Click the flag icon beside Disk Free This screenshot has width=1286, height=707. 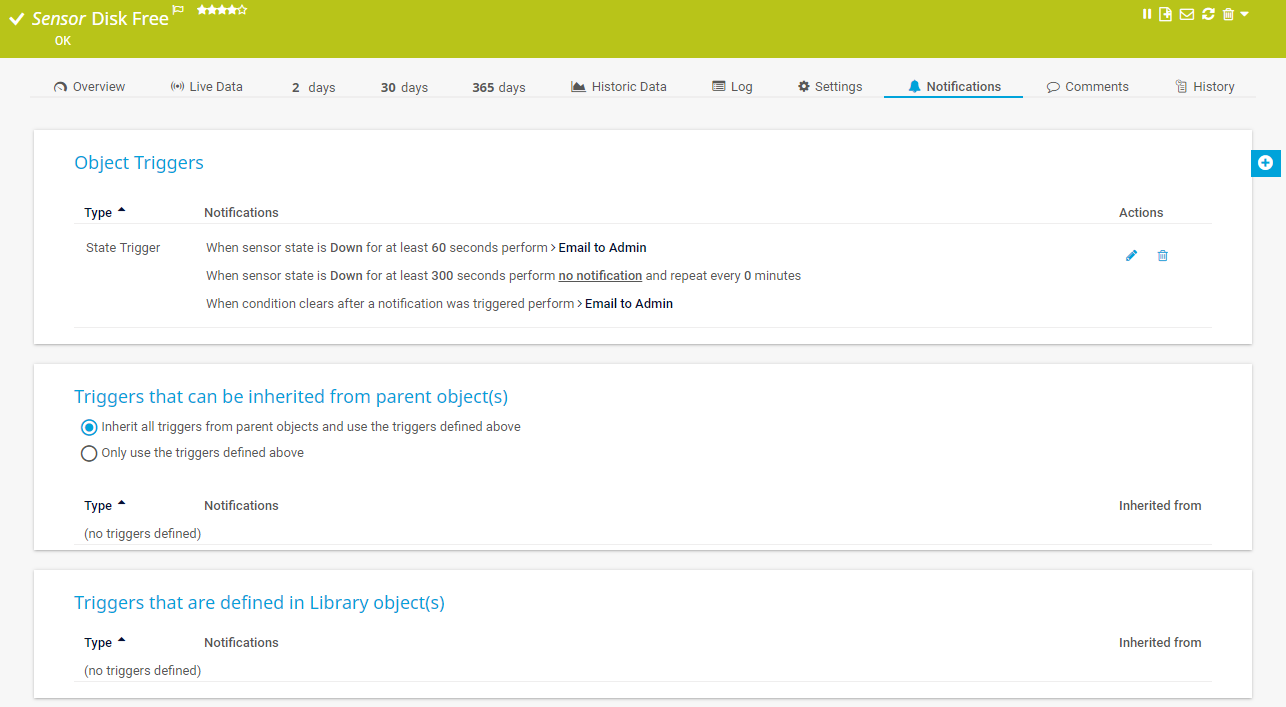(178, 10)
